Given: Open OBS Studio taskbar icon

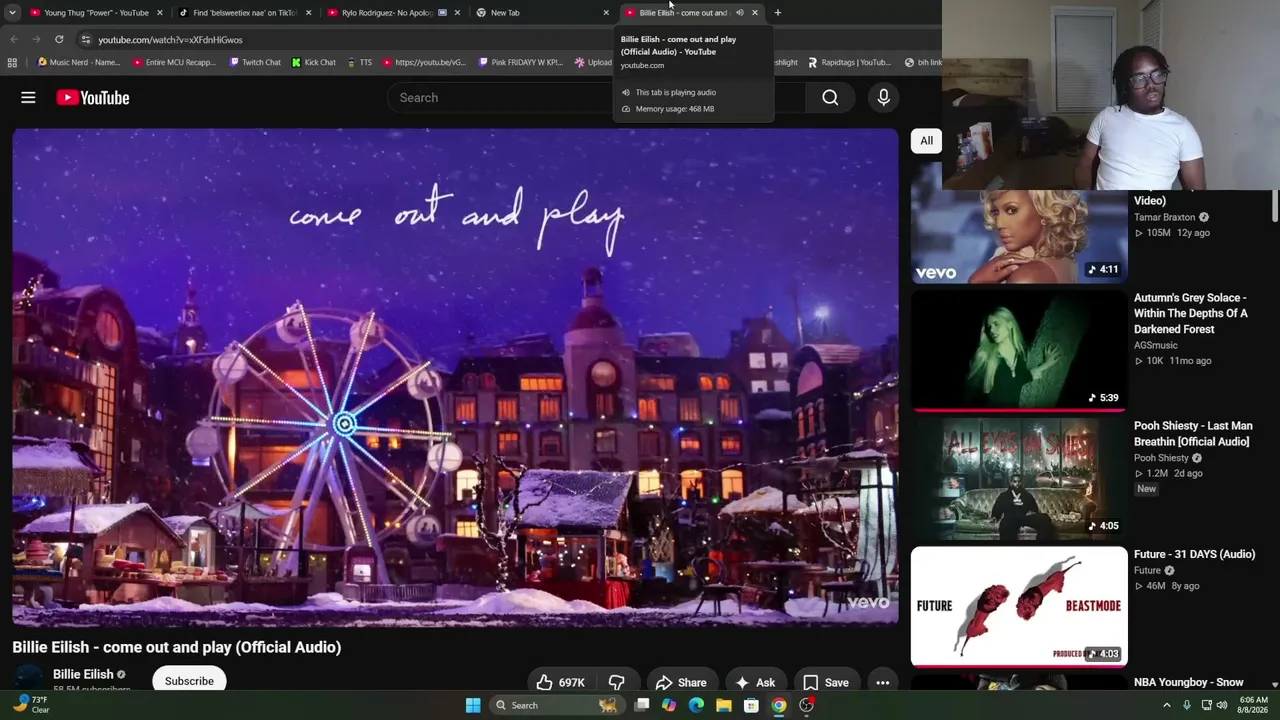Looking at the screenshot, I should pyautogui.click(x=806, y=706).
